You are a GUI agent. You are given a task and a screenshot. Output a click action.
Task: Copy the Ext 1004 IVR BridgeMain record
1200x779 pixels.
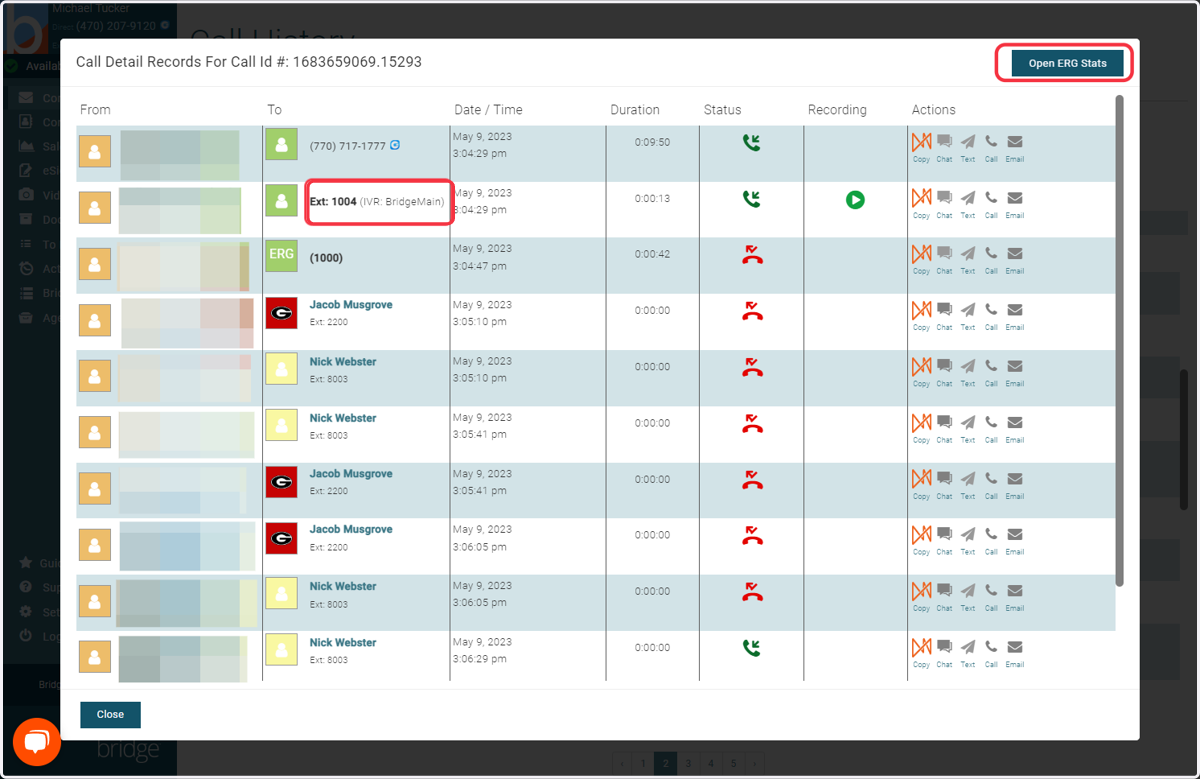[x=921, y=203]
